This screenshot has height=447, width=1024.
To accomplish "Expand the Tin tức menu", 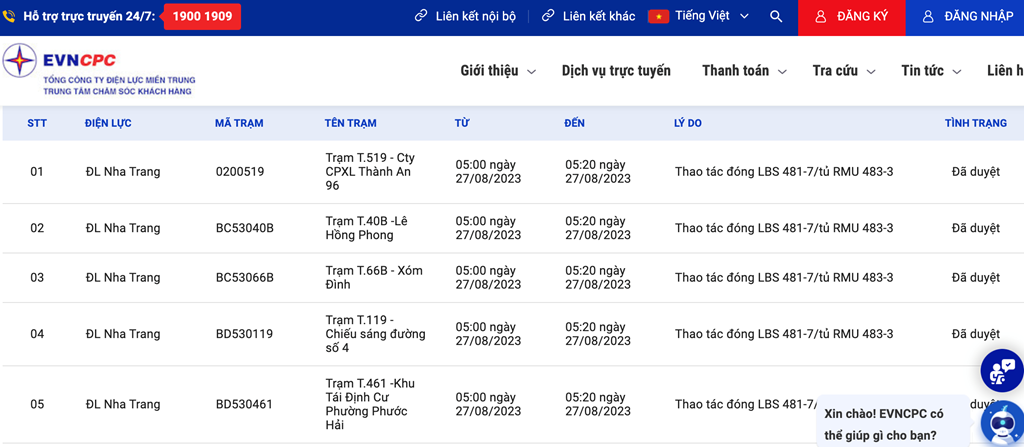I will (x=931, y=71).
